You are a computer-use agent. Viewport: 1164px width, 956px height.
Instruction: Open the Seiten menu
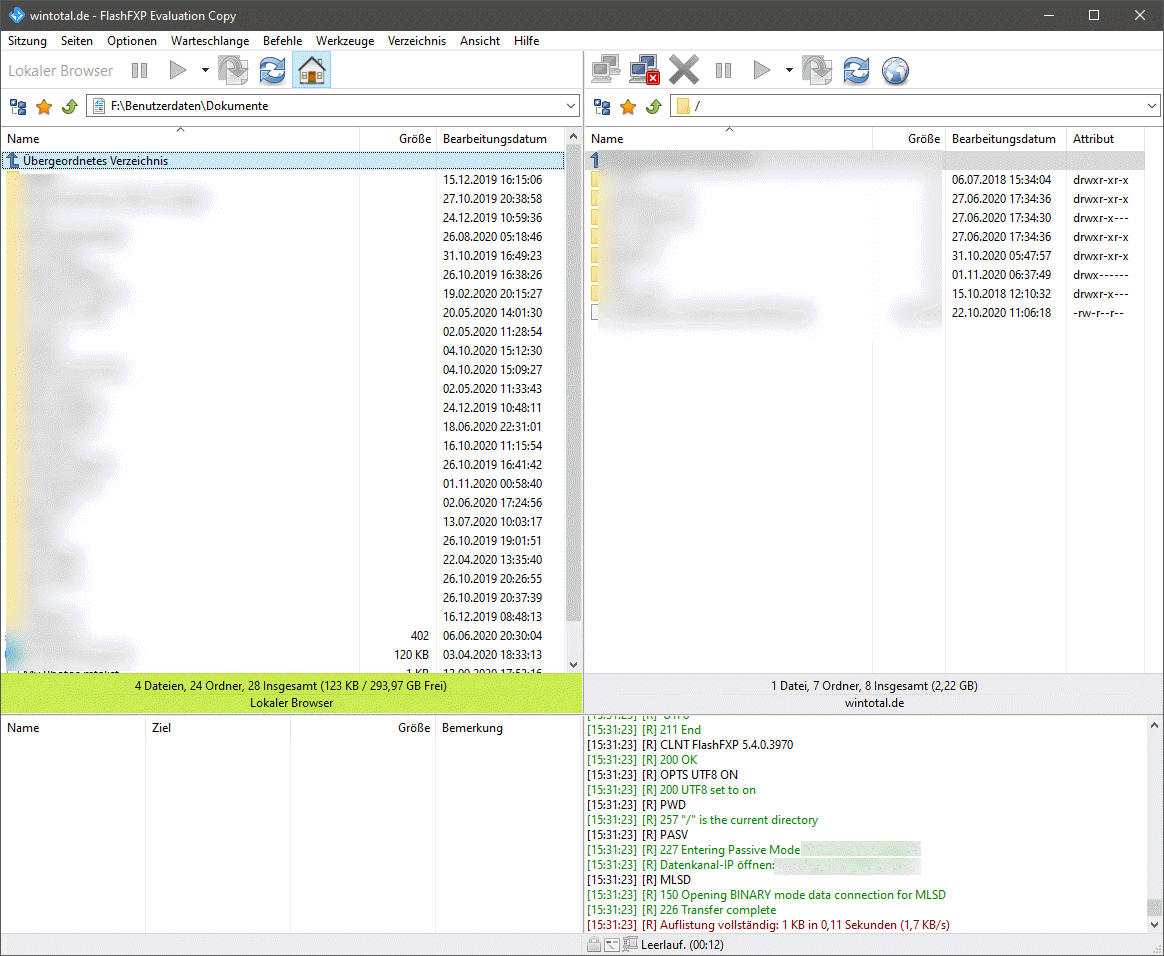pos(76,41)
